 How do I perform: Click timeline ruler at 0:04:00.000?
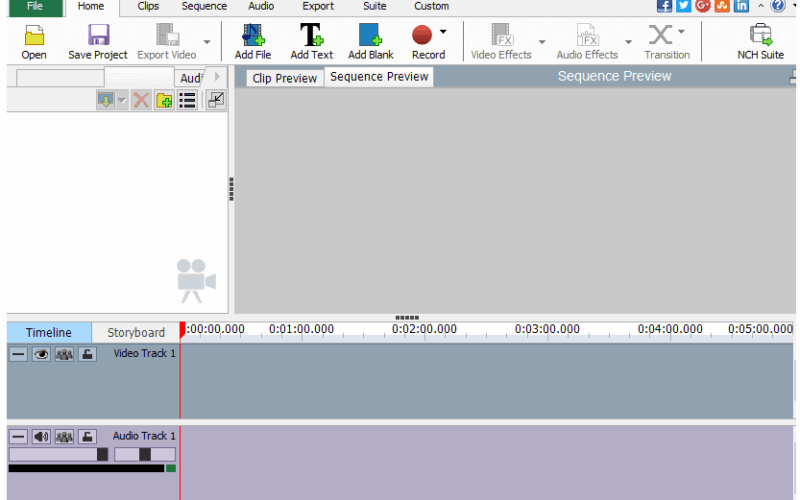[x=670, y=329]
